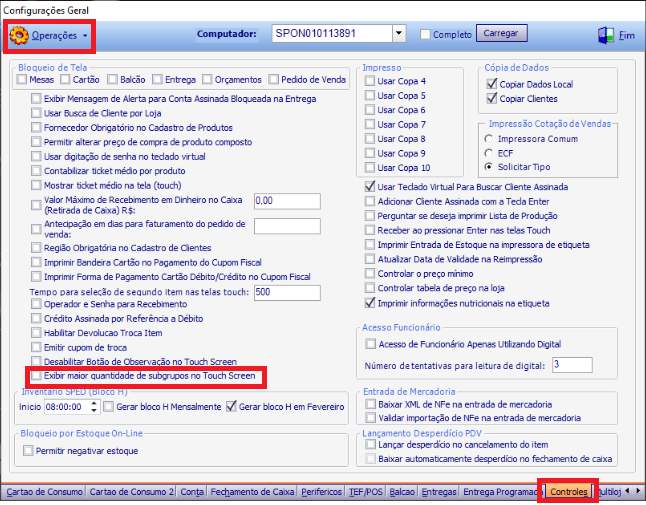The width and height of the screenshot is (646, 505).
Task: Check Região Obrigatória no Cadastro de Clientes
Action: coord(36,248)
